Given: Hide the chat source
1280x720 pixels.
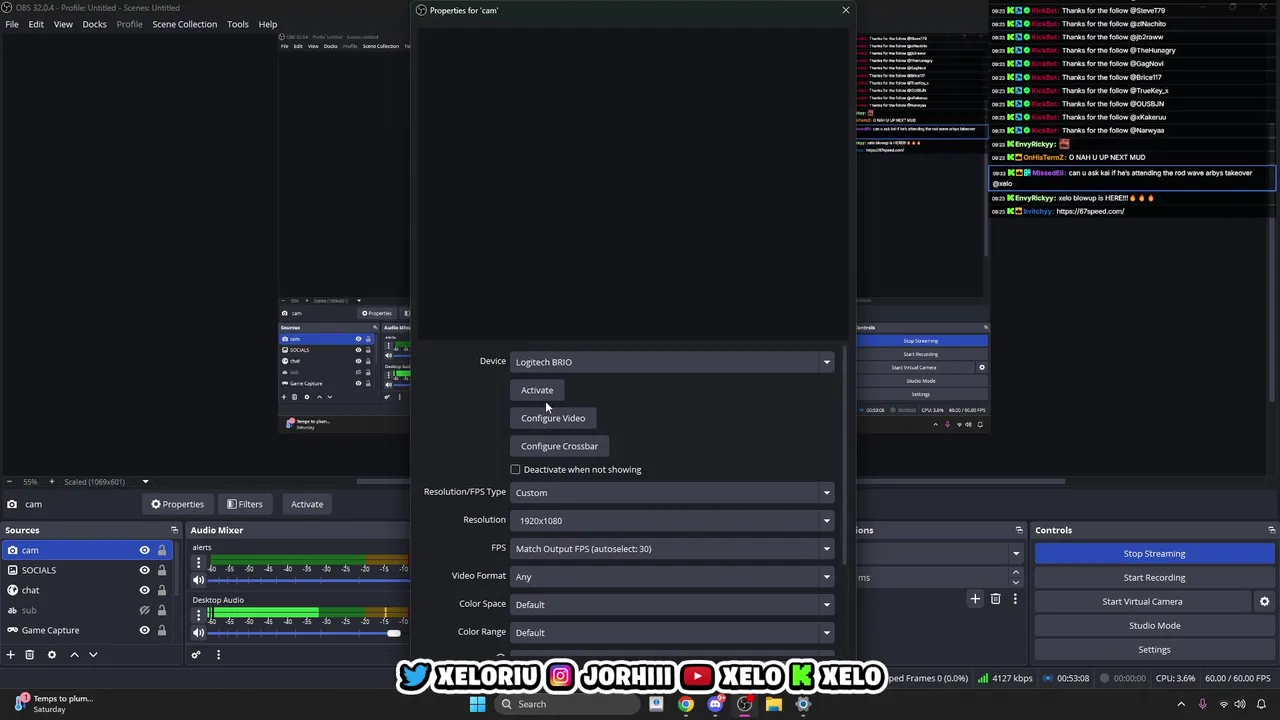Looking at the screenshot, I should [144, 590].
